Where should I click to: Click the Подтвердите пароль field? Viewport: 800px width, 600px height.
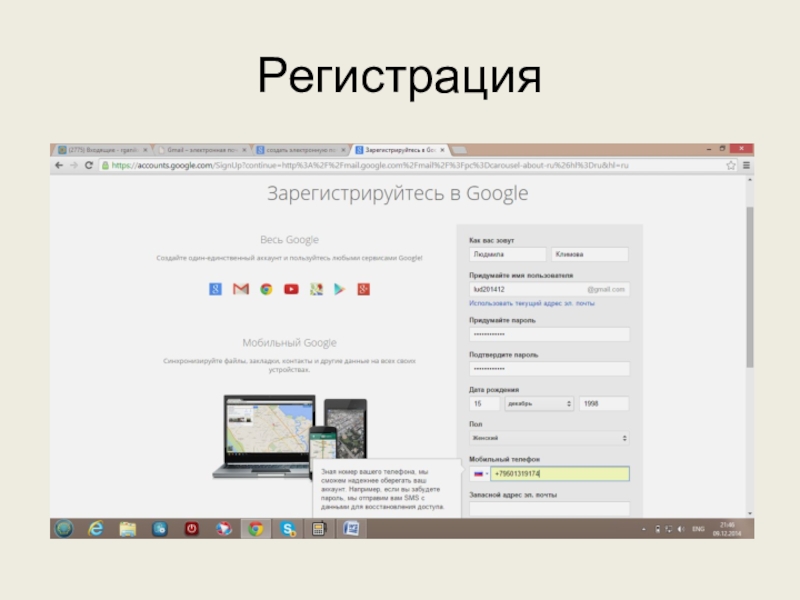549,369
